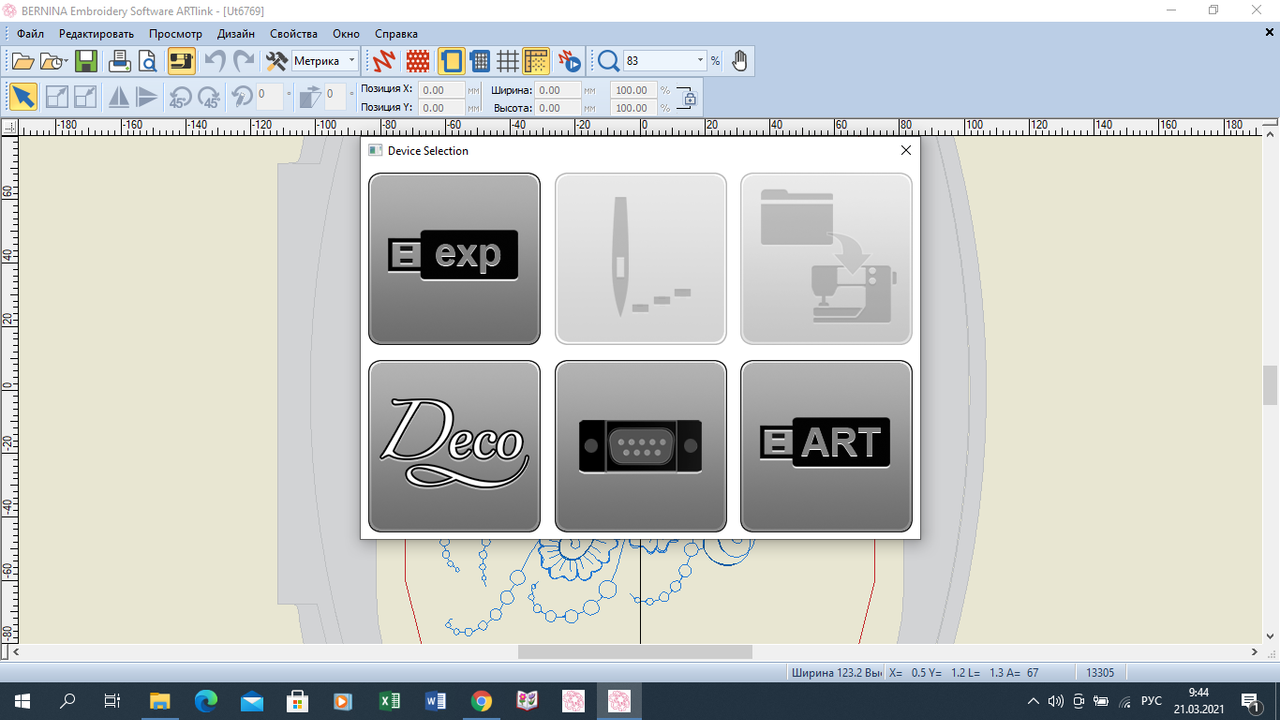Open the Windows Start menu
The width and height of the screenshot is (1280, 720).
click(x=22, y=701)
